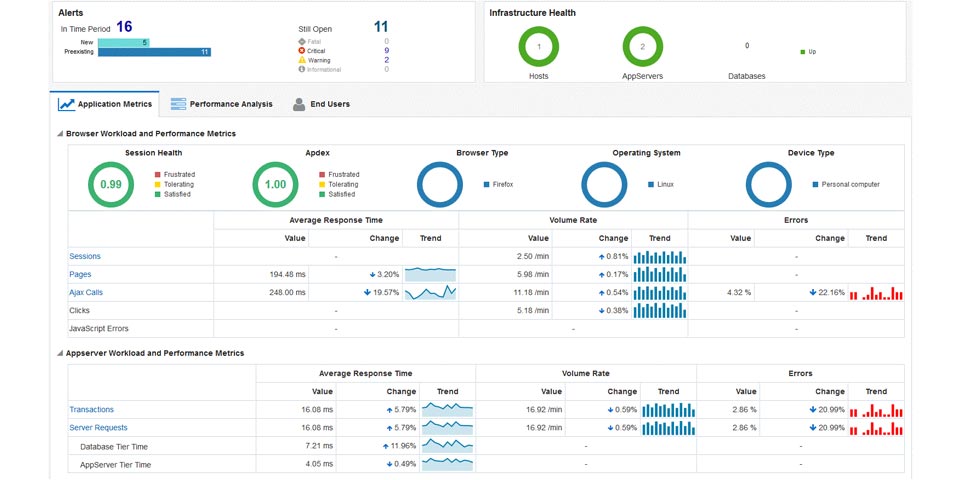Open the Server Requests link
The image size is (960, 480).
[x=99, y=427]
